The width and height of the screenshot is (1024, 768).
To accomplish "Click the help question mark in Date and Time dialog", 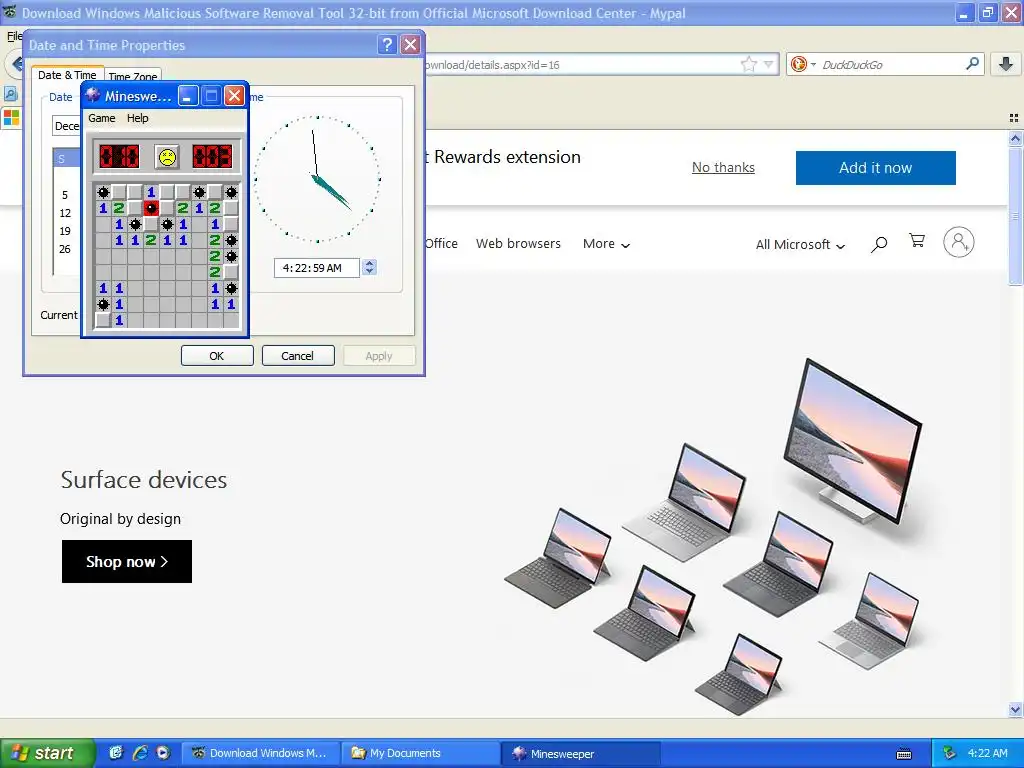I will (387, 44).
